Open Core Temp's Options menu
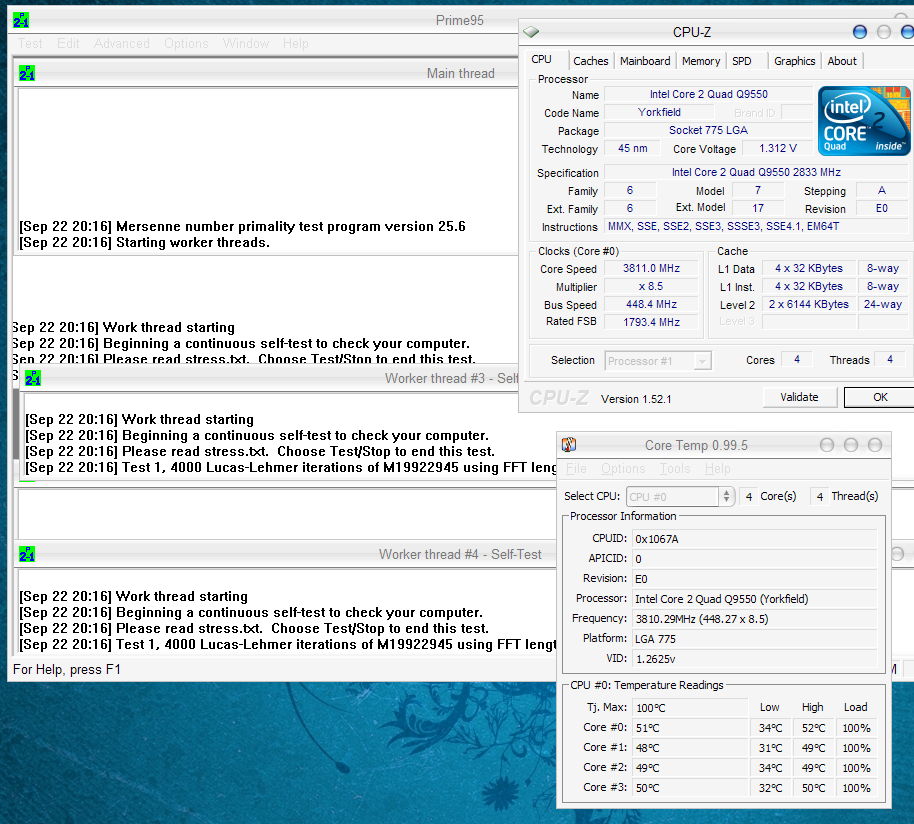914x824 pixels. pyautogui.click(x=623, y=469)
